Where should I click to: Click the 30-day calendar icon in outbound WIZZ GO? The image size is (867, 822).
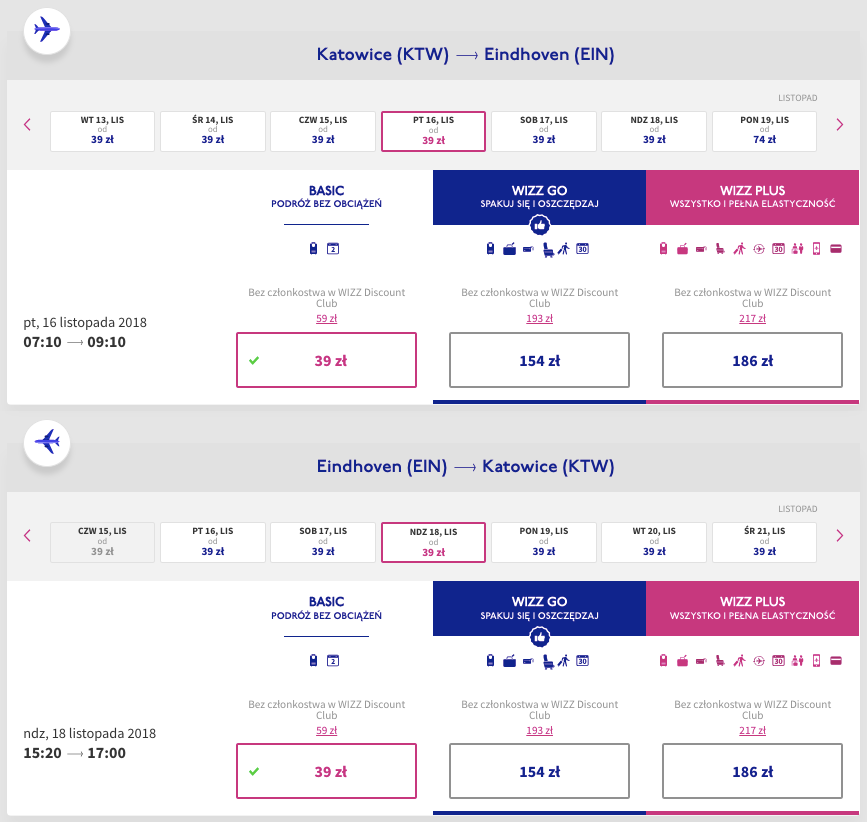tap(582, 249)
